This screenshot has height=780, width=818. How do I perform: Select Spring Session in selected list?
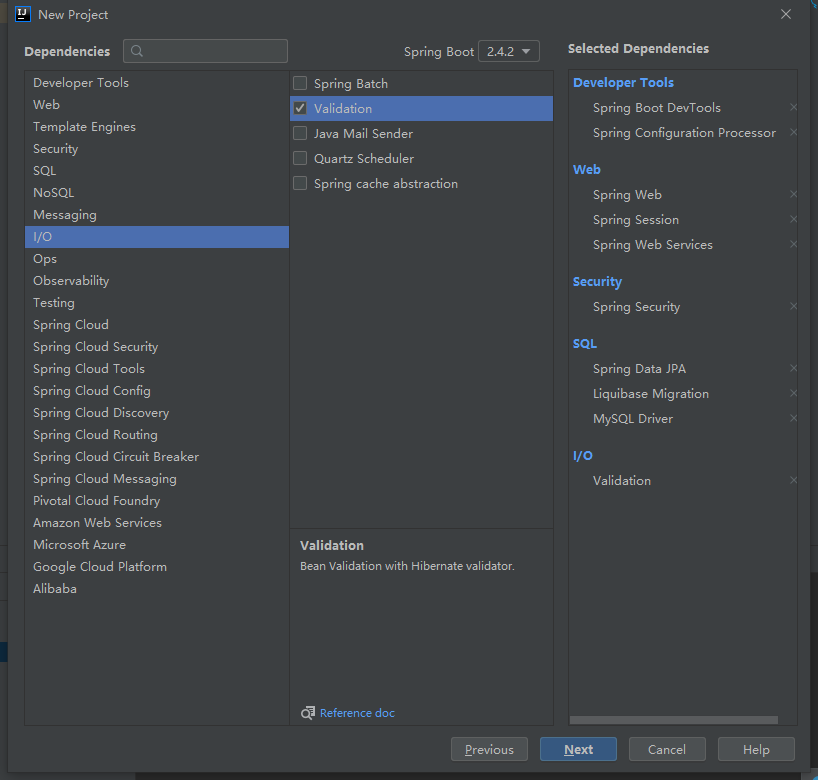point(636,220)
